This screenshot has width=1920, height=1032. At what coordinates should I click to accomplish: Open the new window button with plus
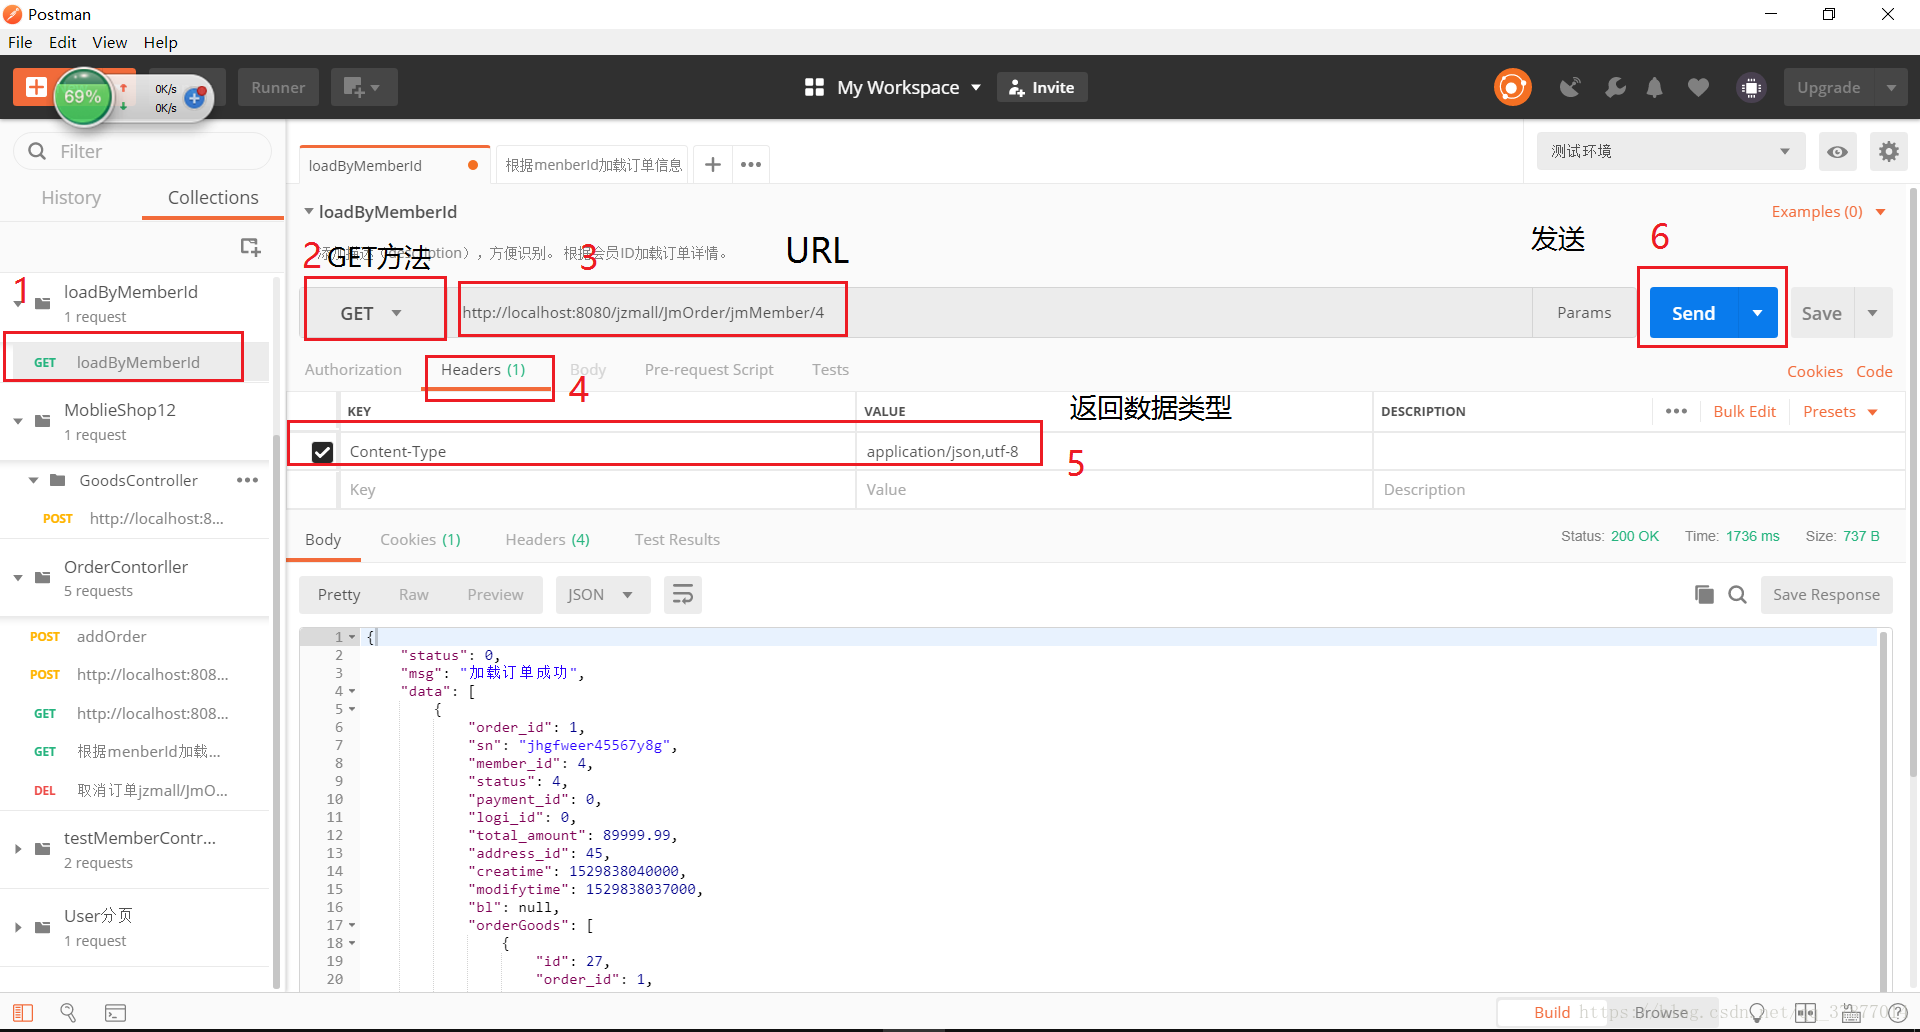[363, 87]
